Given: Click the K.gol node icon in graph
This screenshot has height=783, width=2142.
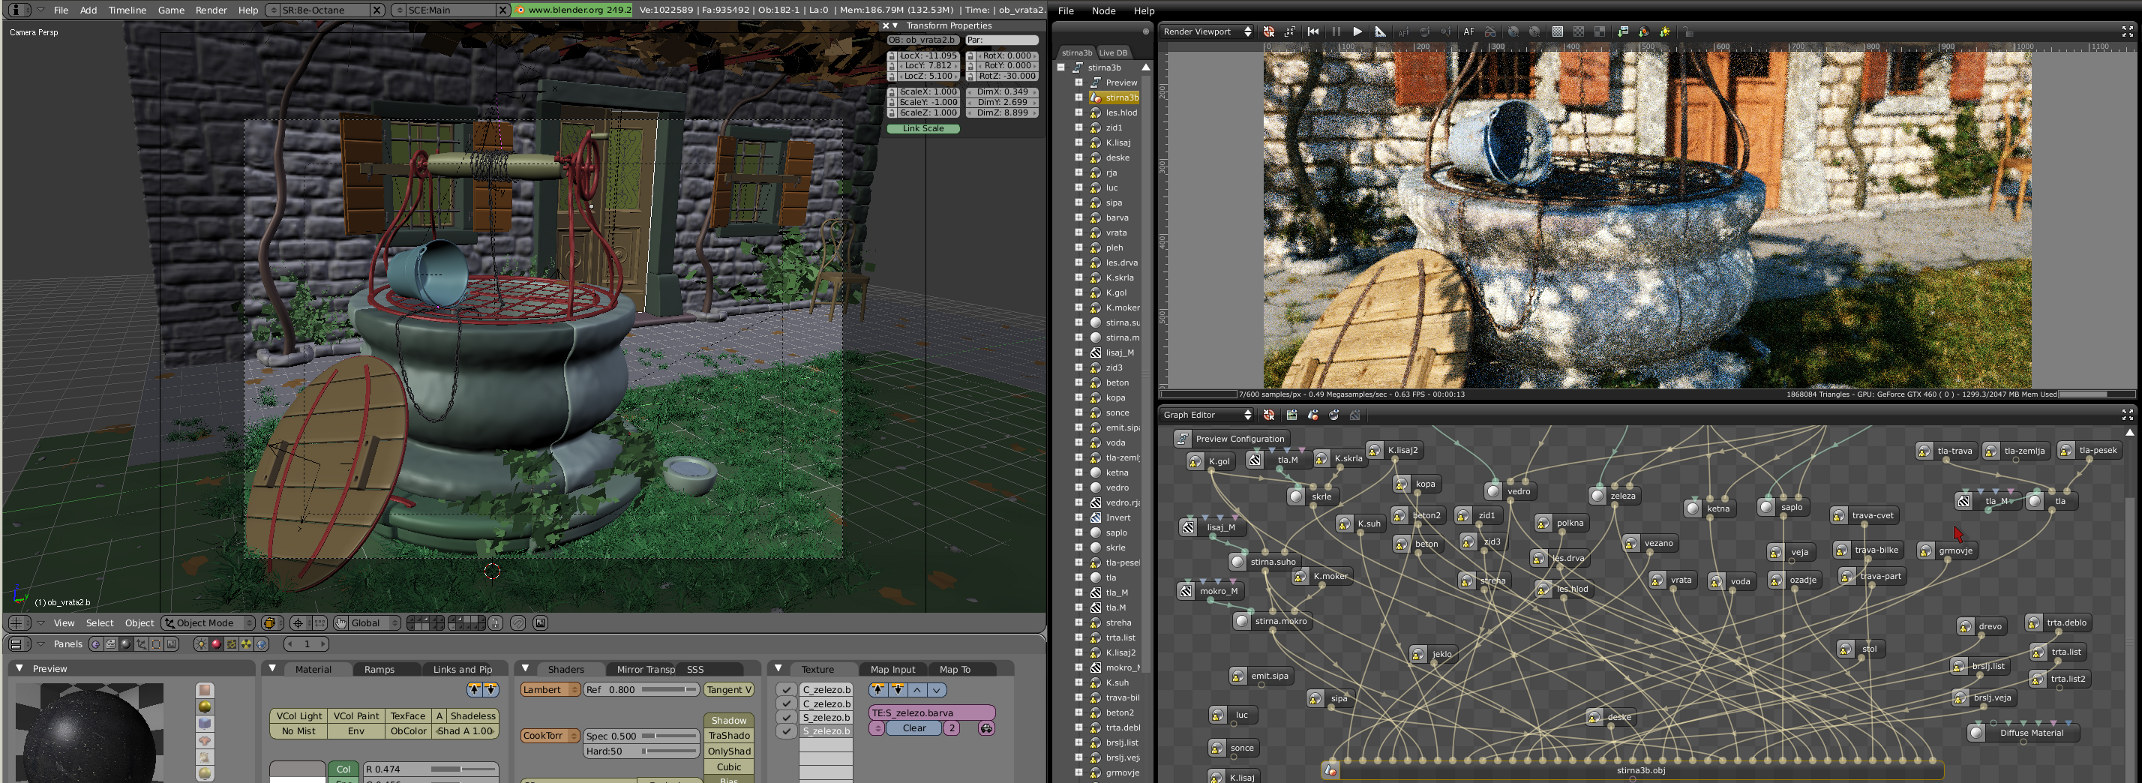Looking at the screenshot, I should tap(1195, 461).
